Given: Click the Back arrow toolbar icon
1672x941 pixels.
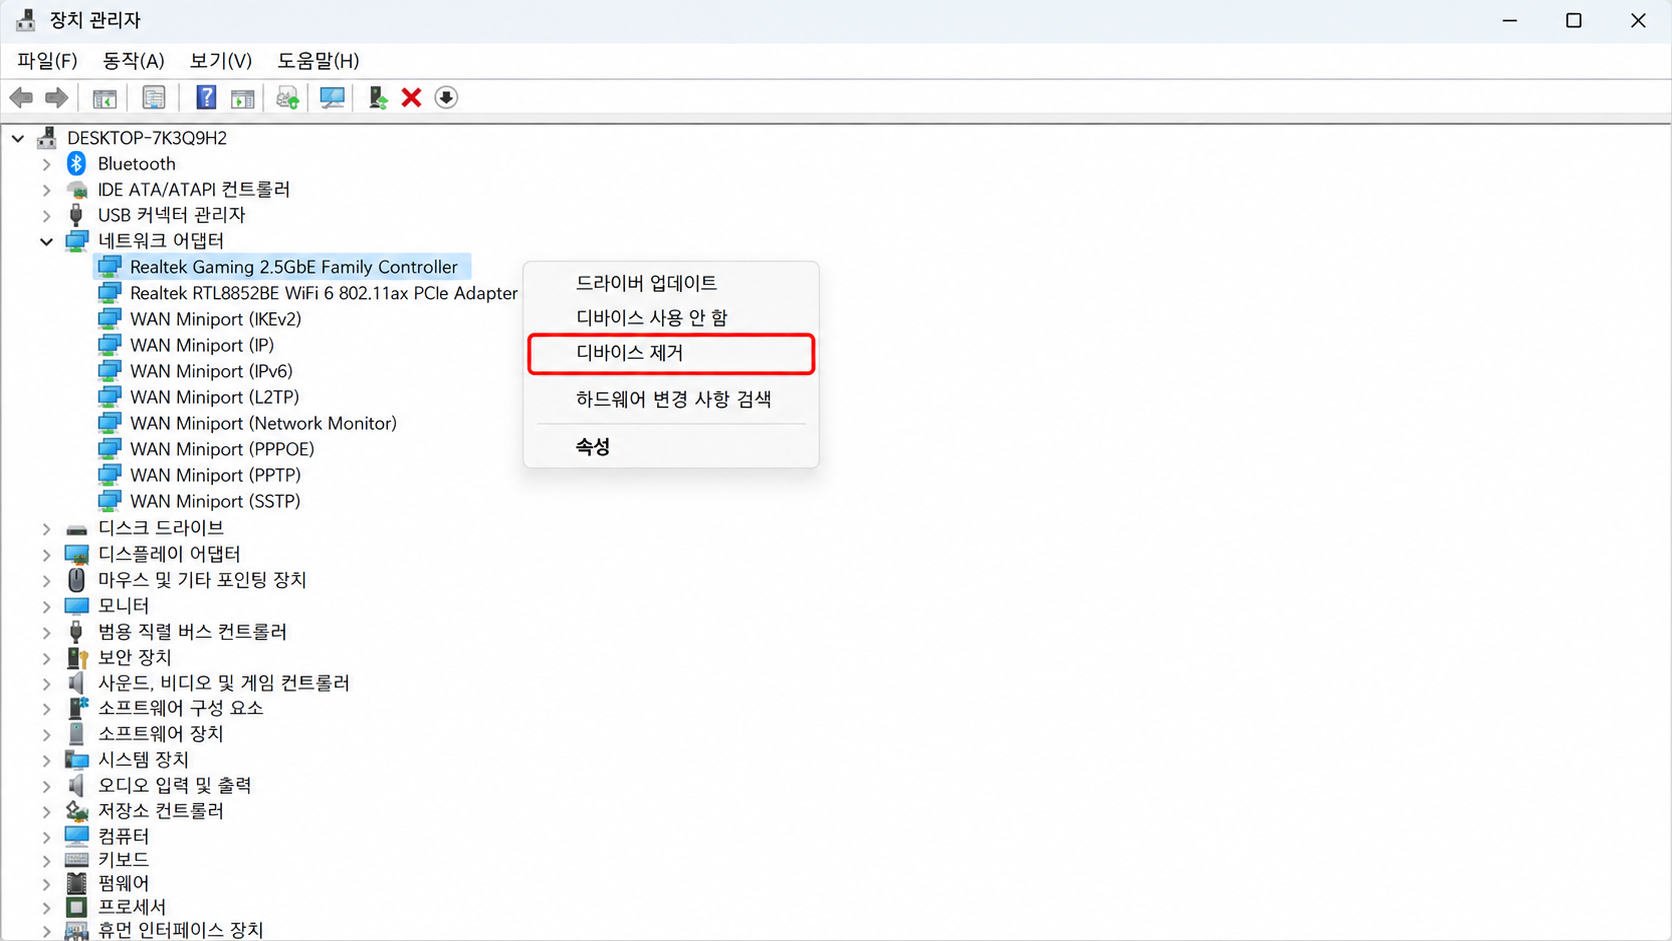Looking at the screenshot, I should pos(21,98).
